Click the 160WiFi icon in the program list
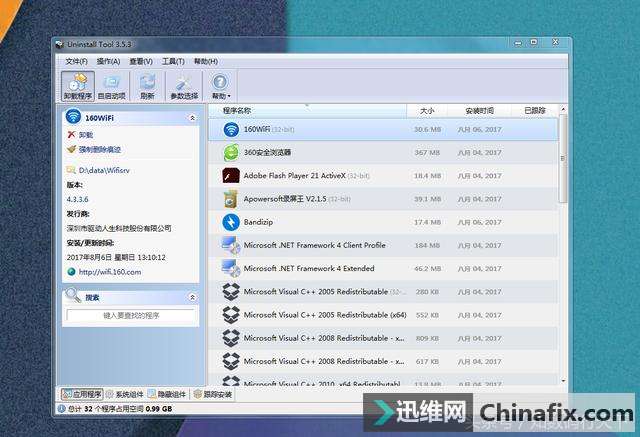 click(x=231, y=129)
